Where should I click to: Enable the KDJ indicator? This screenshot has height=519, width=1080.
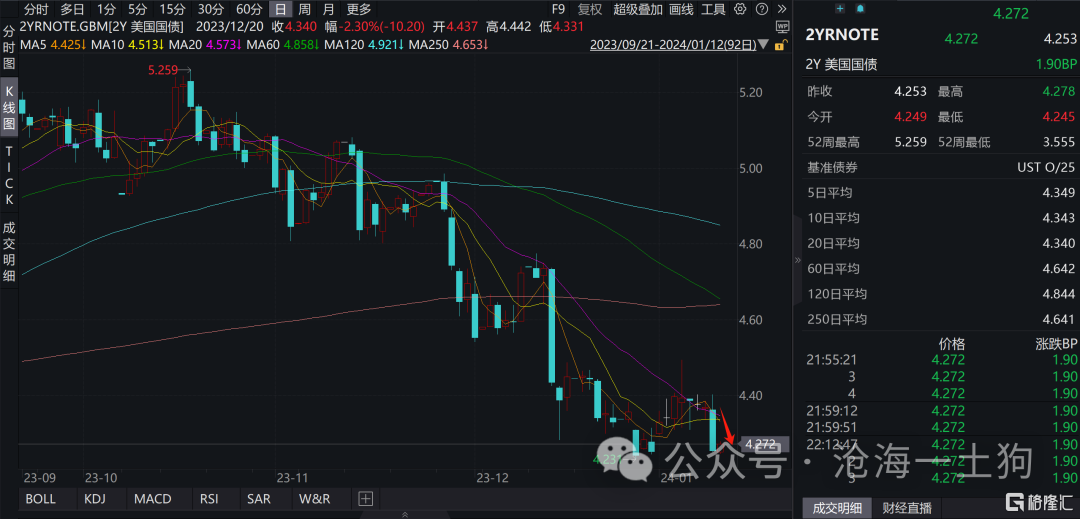pos(94,498)
